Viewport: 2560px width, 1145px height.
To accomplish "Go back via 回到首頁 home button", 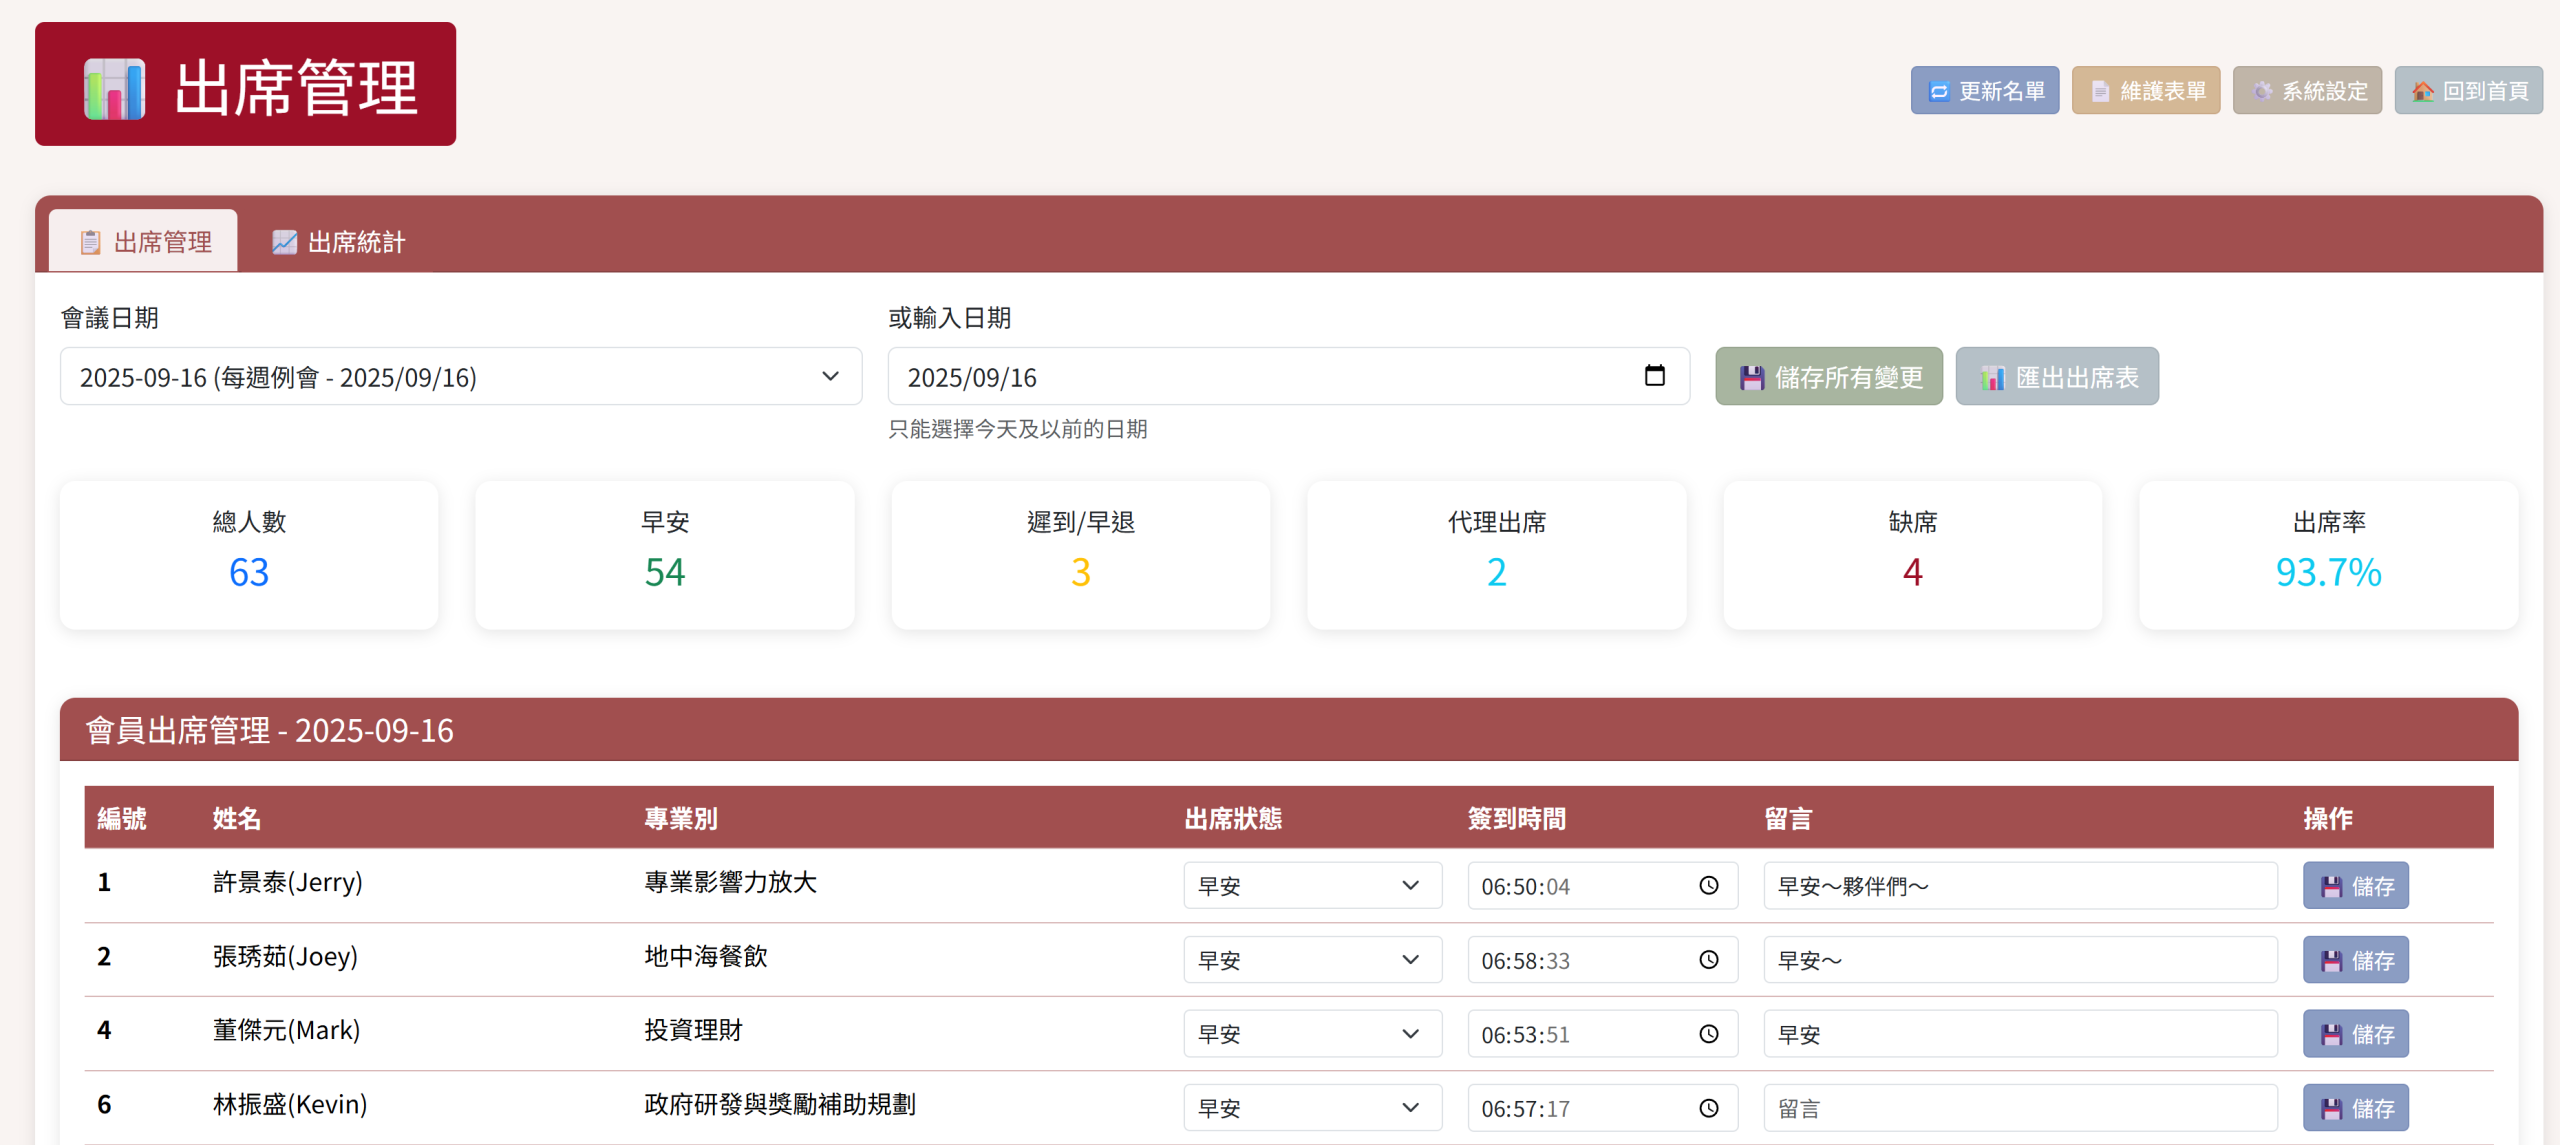I will tap(2468, 91).
